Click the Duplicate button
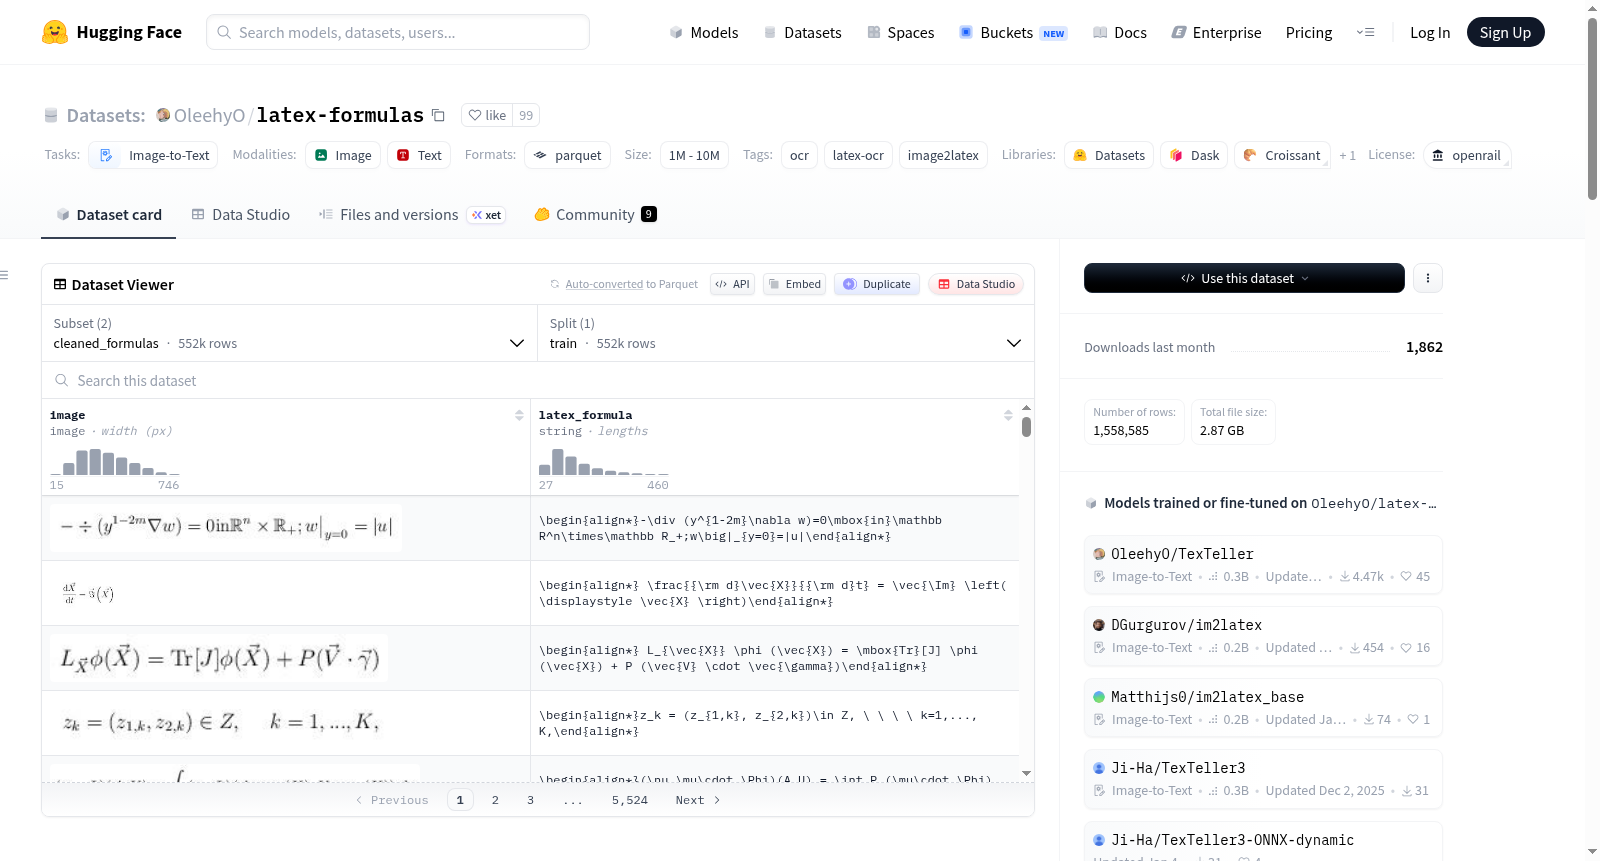This screenshot has width=1600, height=861. pyautogui.click(x=876, y=284)
